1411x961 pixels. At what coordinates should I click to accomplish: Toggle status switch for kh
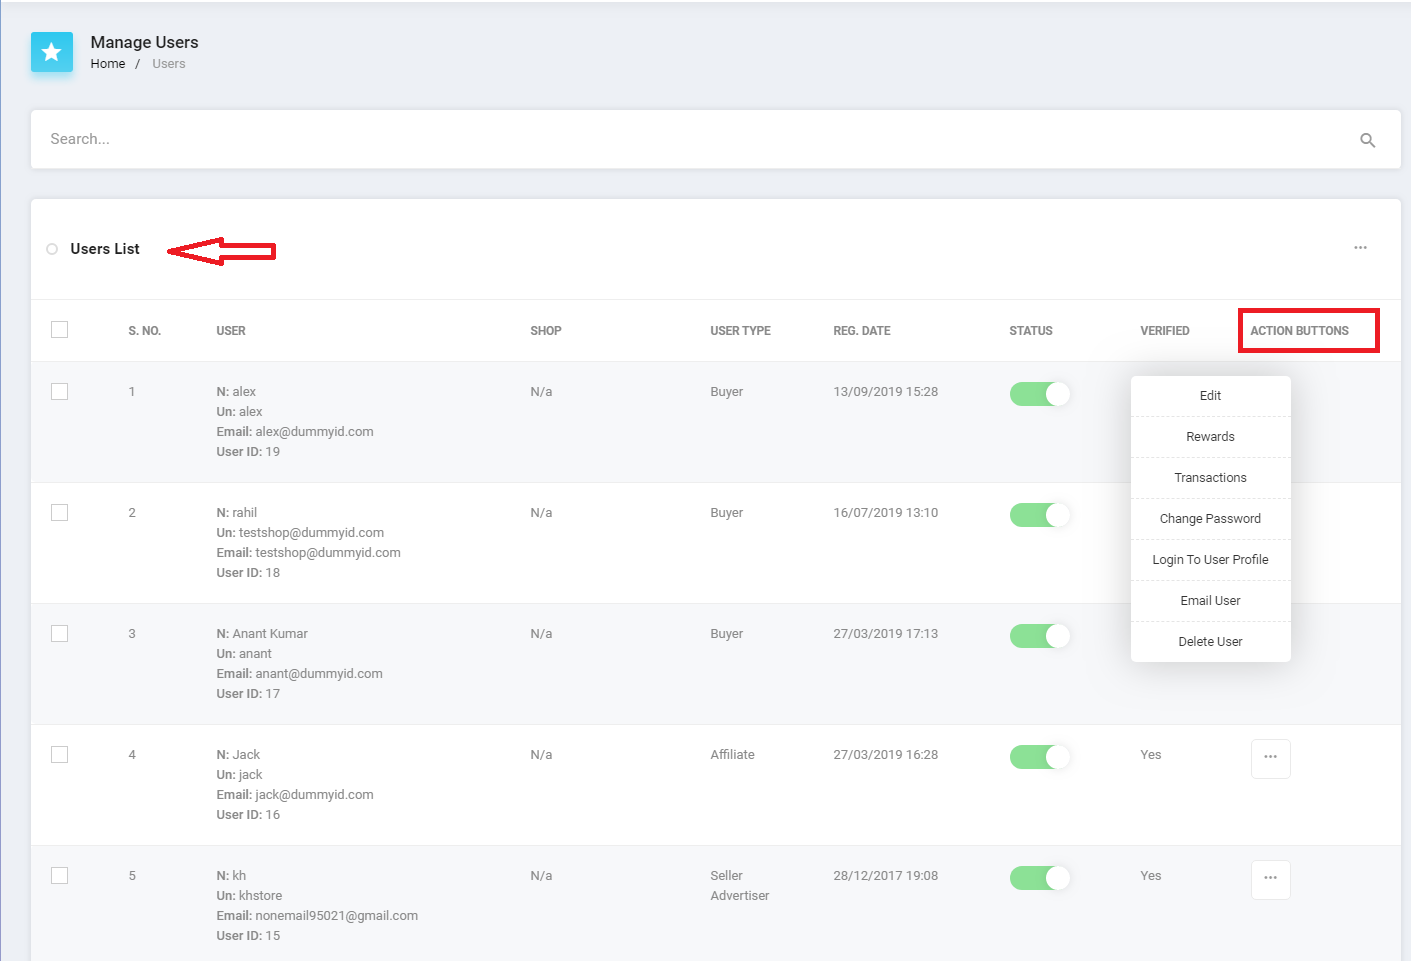tap(1040, 878)
